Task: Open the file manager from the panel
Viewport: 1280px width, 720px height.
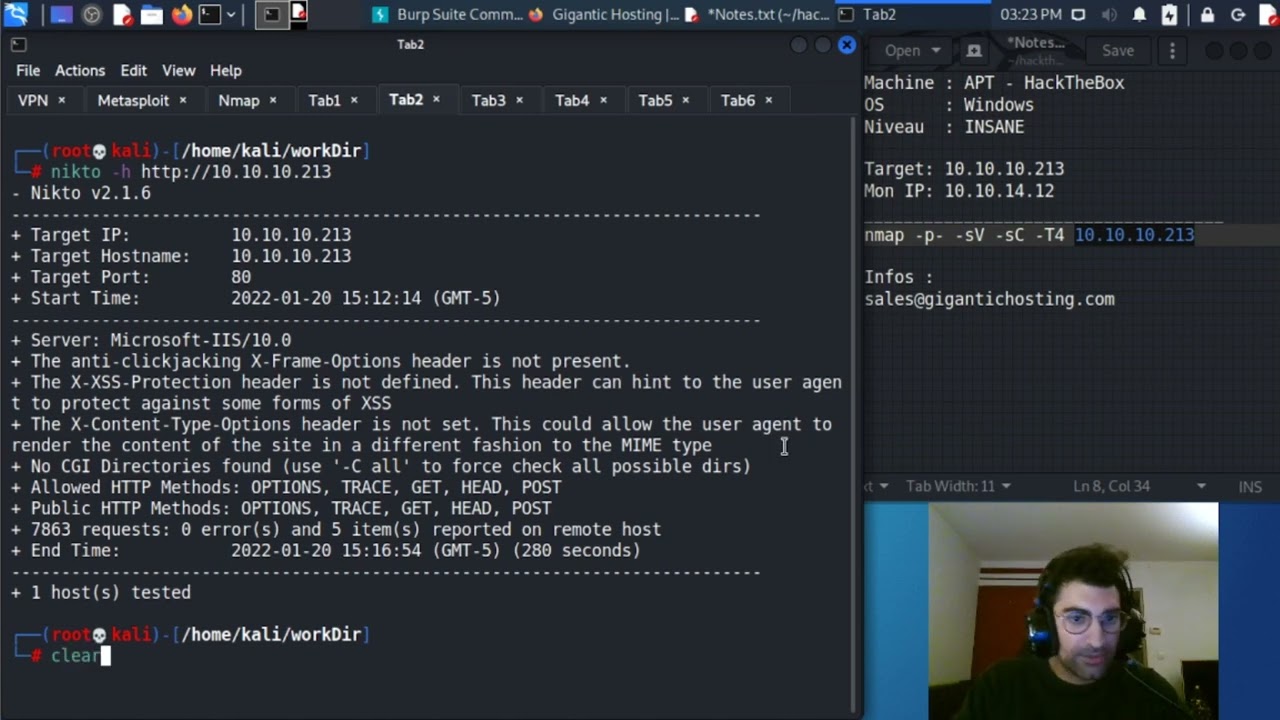Action: 152,15
